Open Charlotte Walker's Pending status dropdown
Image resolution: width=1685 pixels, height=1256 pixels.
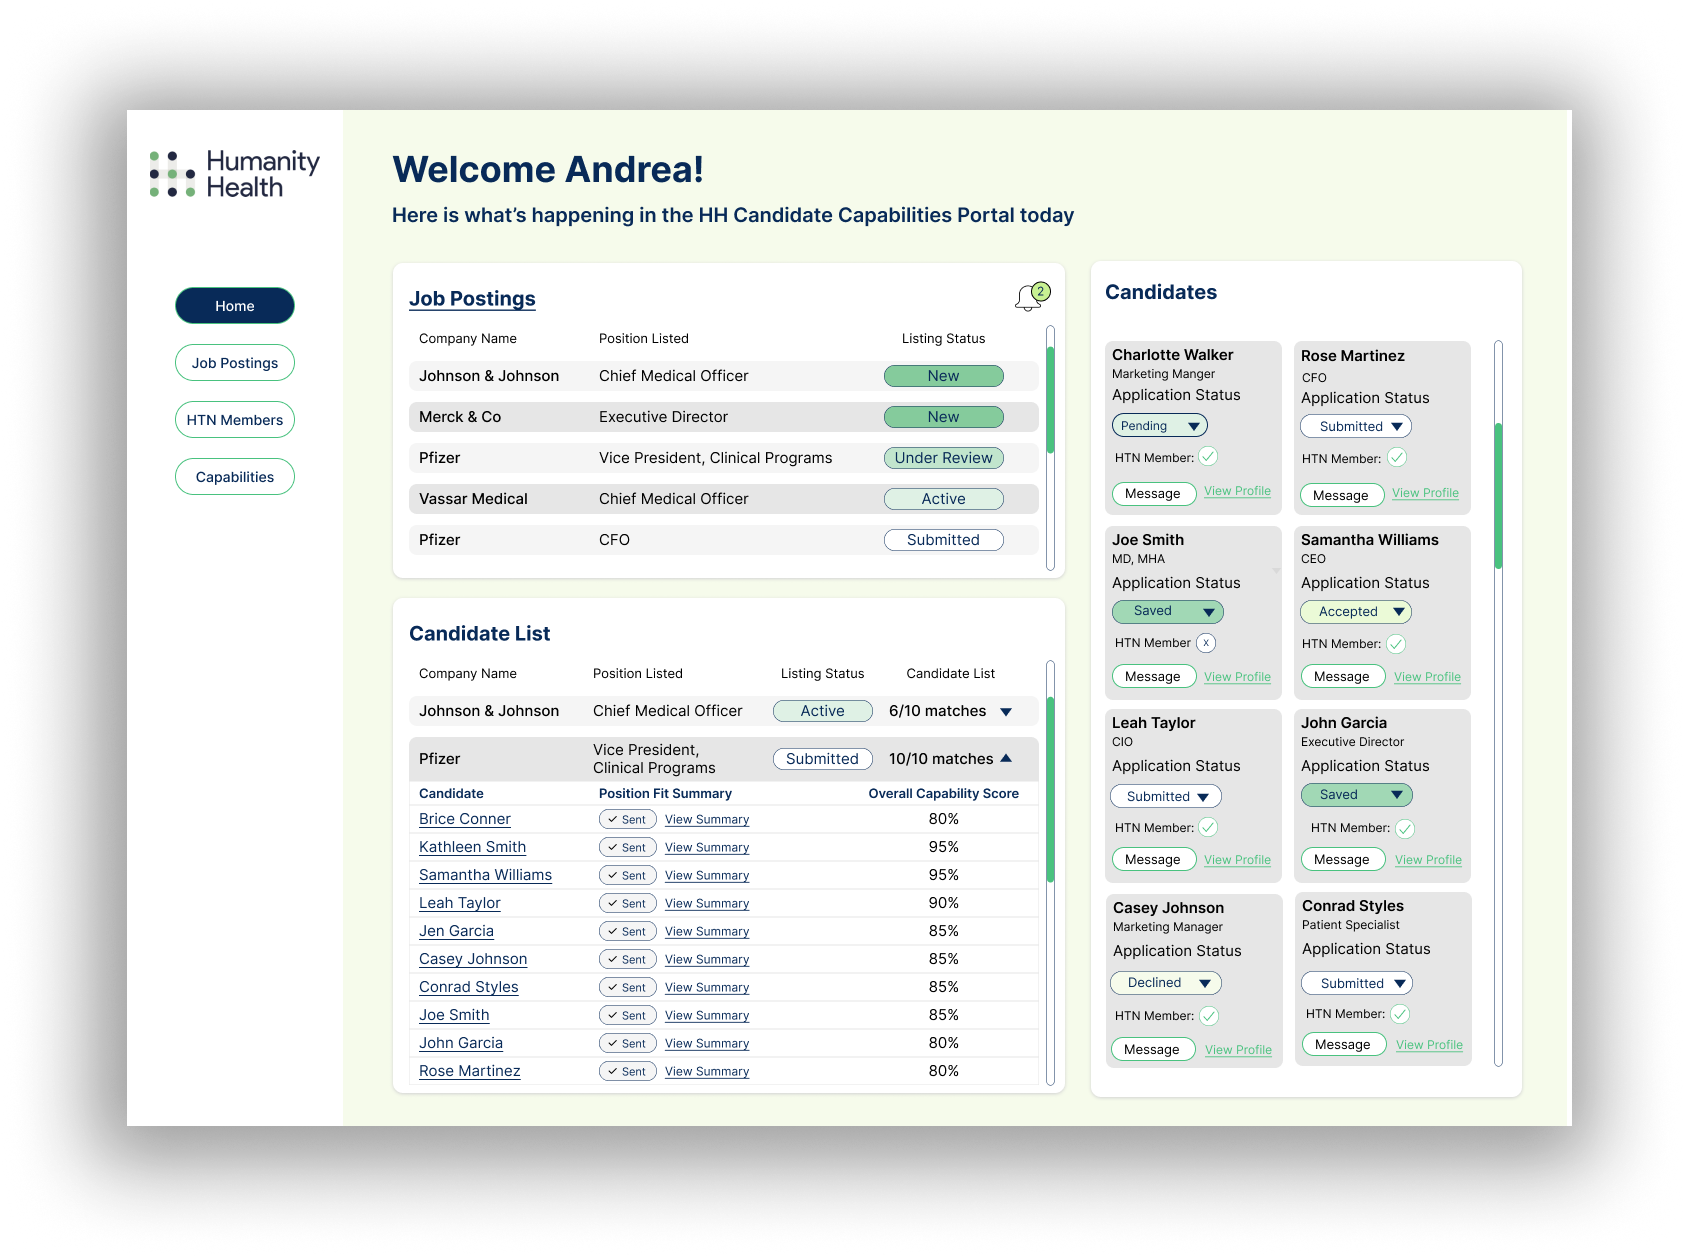point(1160,426)
